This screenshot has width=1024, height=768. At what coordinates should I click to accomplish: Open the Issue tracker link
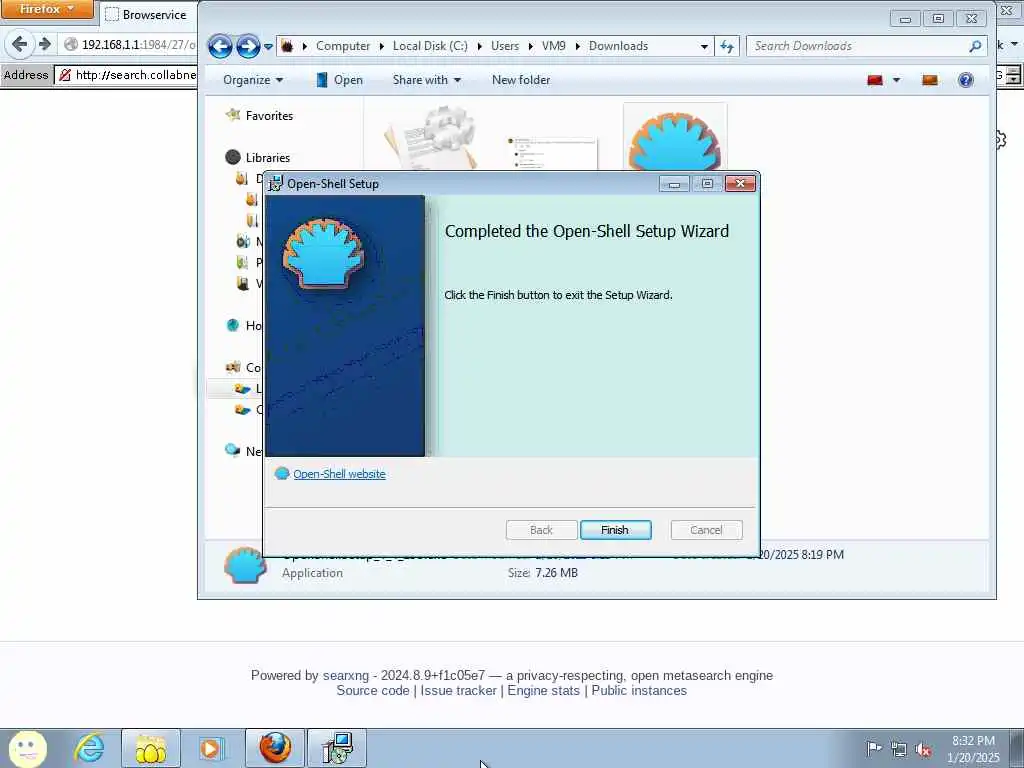(x=458, y=690)
